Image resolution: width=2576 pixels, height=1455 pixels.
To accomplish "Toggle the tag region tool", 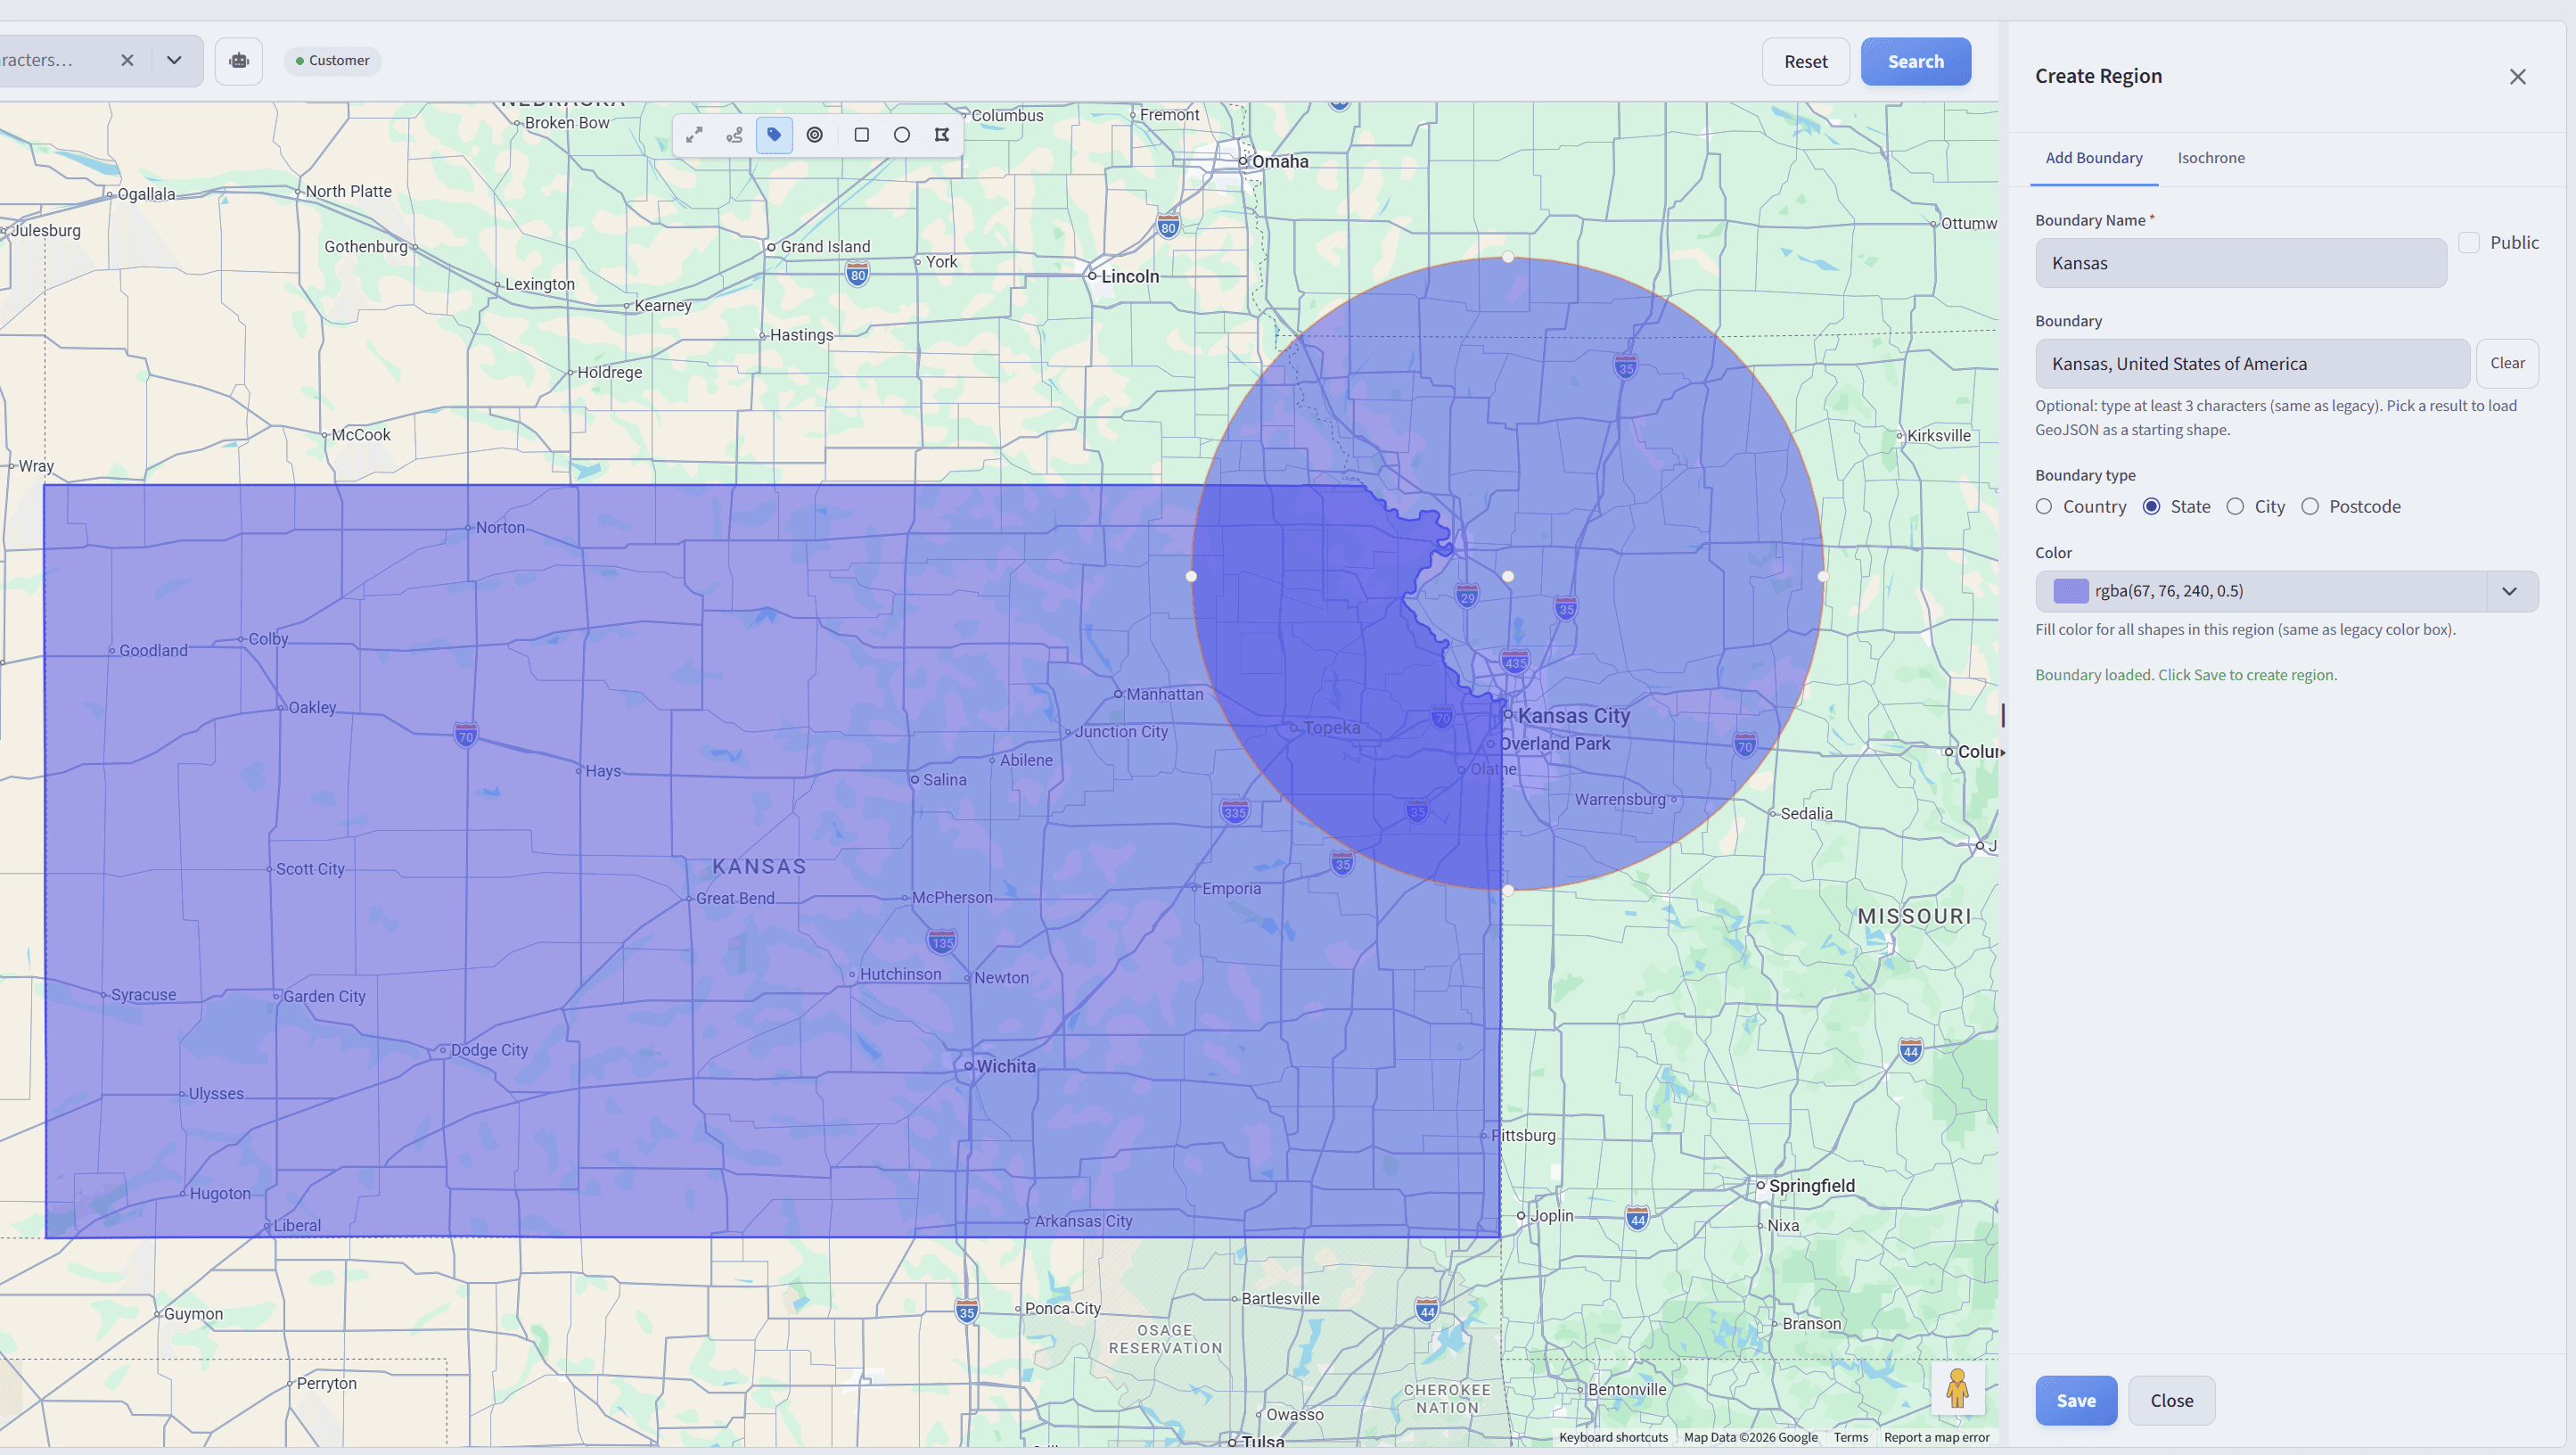I will [x=775, y=135].
